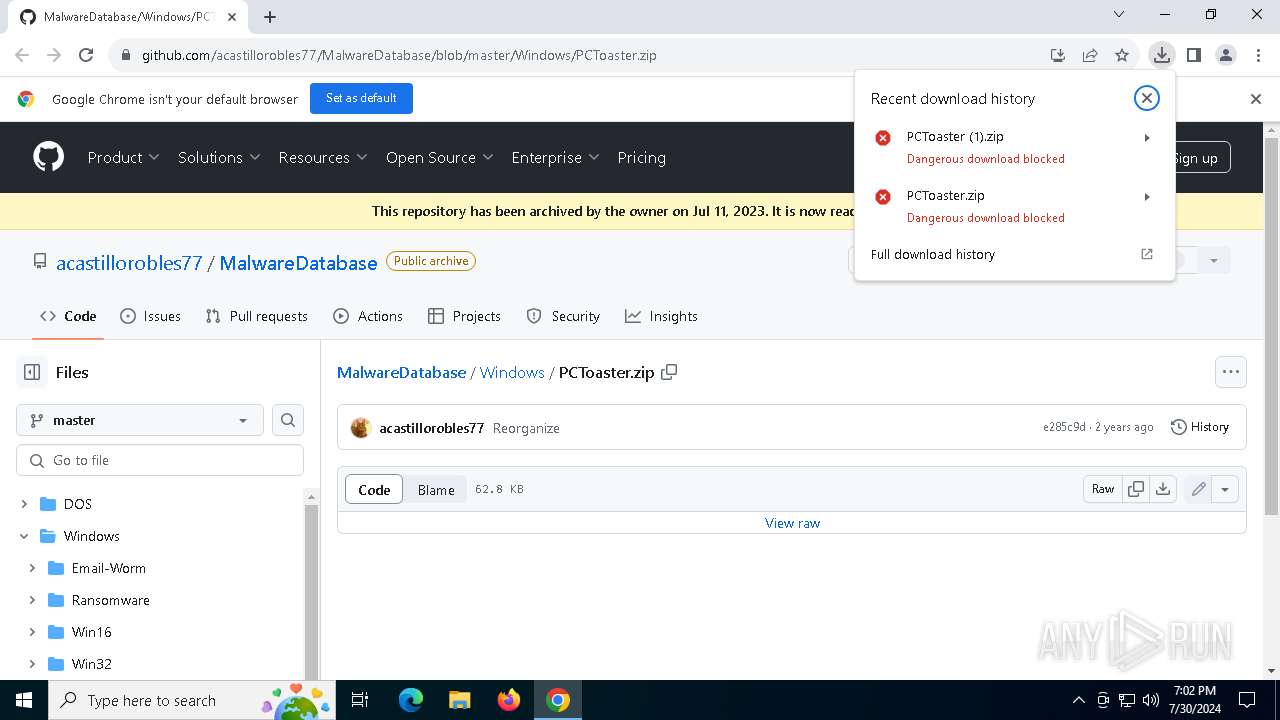Bookmark this page with the star icon

click(1122, 55)
